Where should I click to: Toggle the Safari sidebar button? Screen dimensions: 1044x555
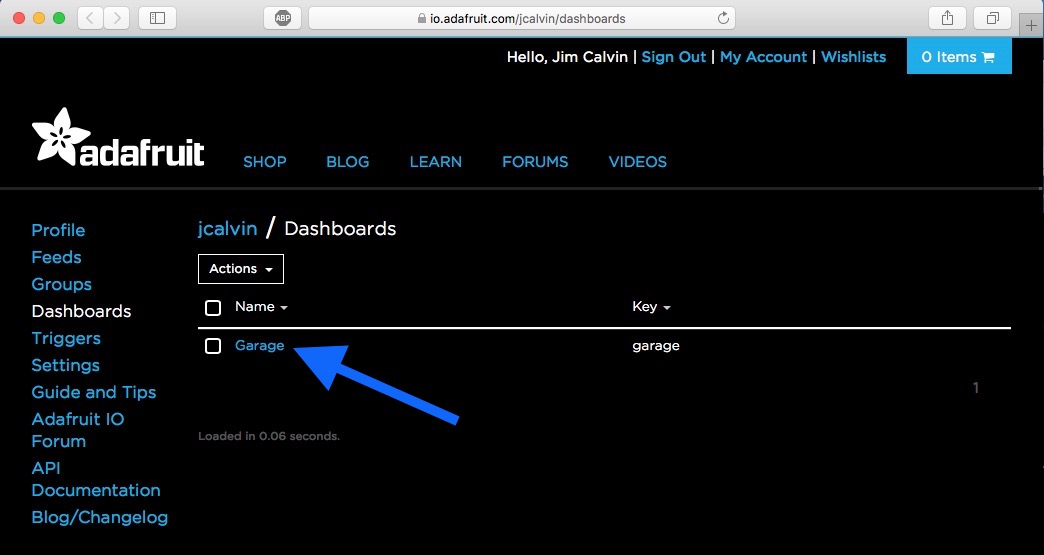(157, 18)
